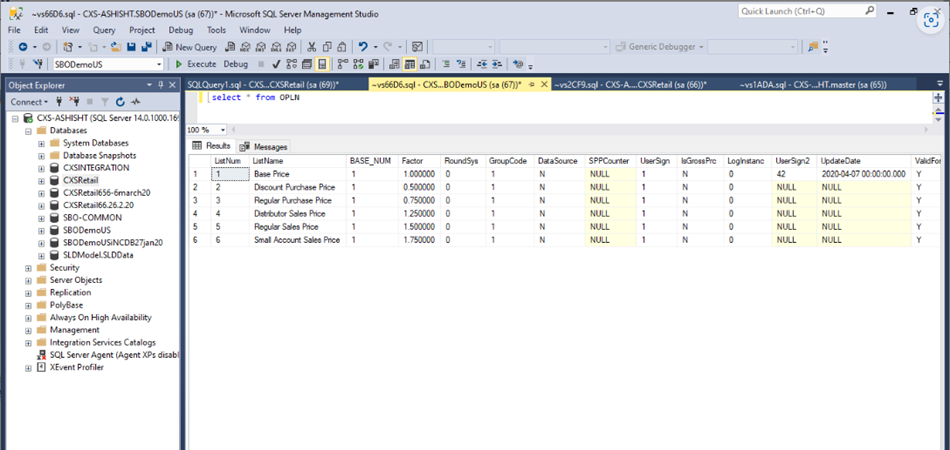Click the Open File folder icon

[x=116, y=47]
